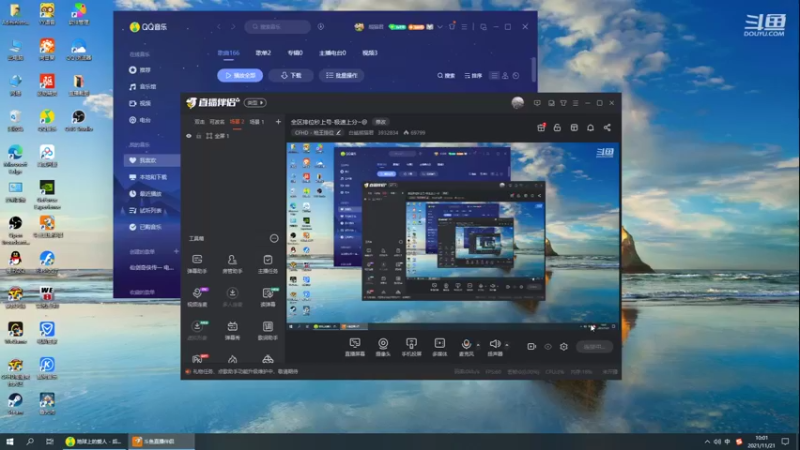Image resolution: width=800 pixels, height=450 pixels.
Task: Open the 主播任务 tool in toolbox
Action: pyautogui.click(x=267, y=264)
